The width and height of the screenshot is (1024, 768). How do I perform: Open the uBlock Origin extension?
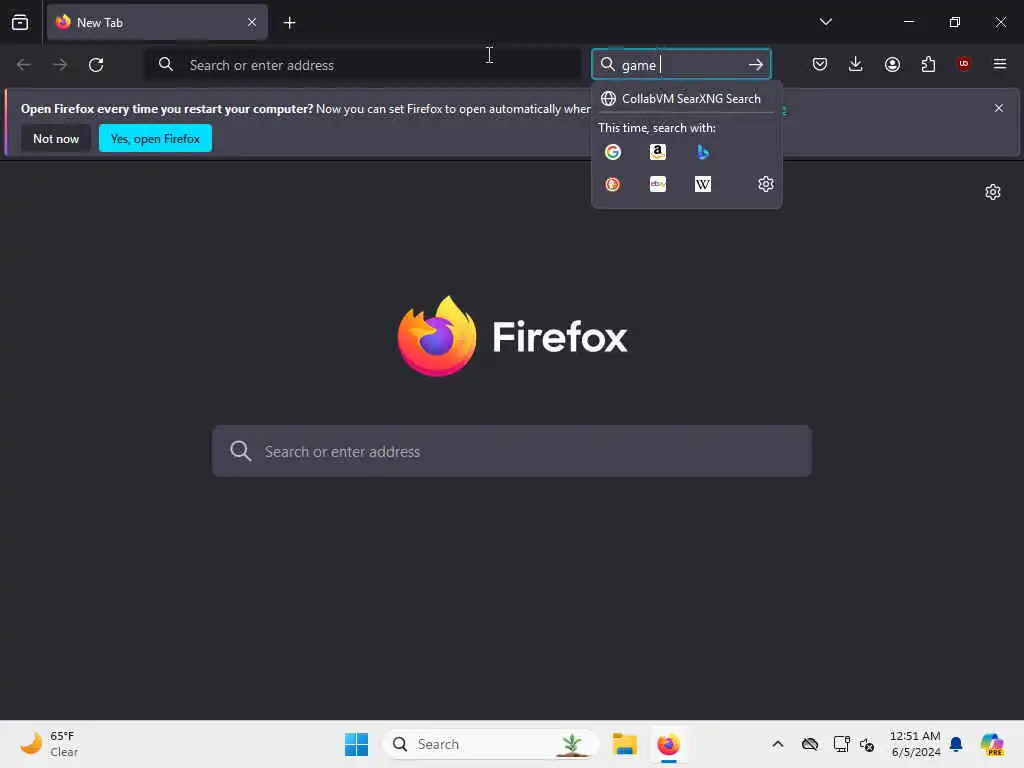click(963, 64)
